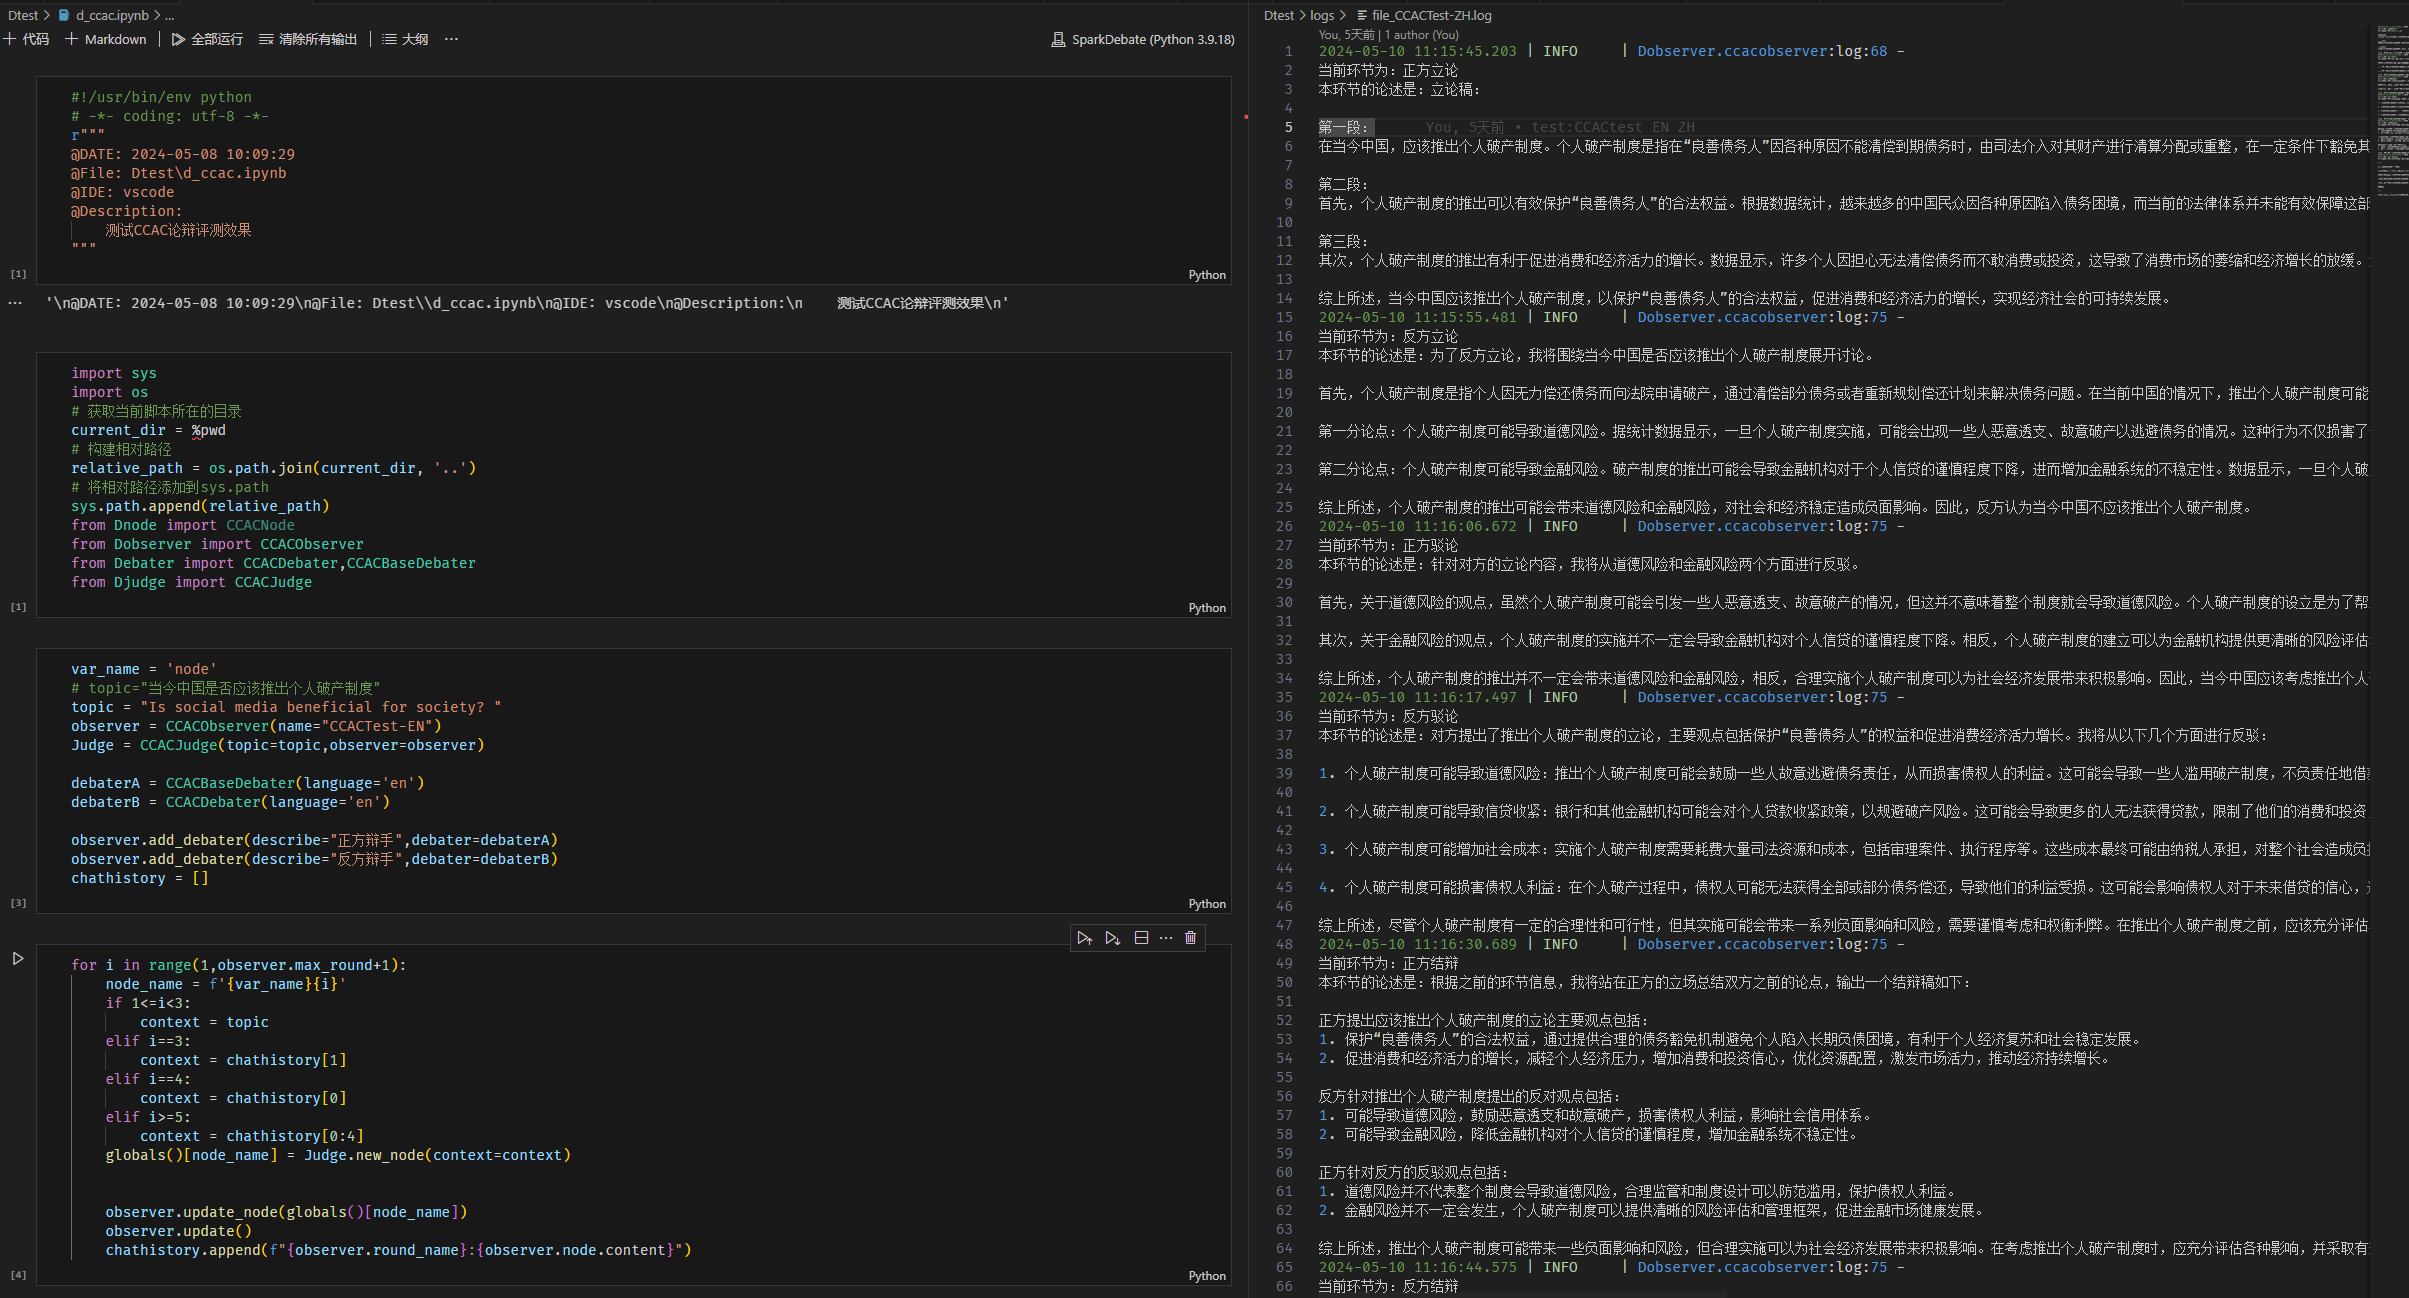This screenshot has height=1298, width=2409.
Task: Click d_ccac.ipynb in the breadcrumb
Action: click(x=111, y=15)
